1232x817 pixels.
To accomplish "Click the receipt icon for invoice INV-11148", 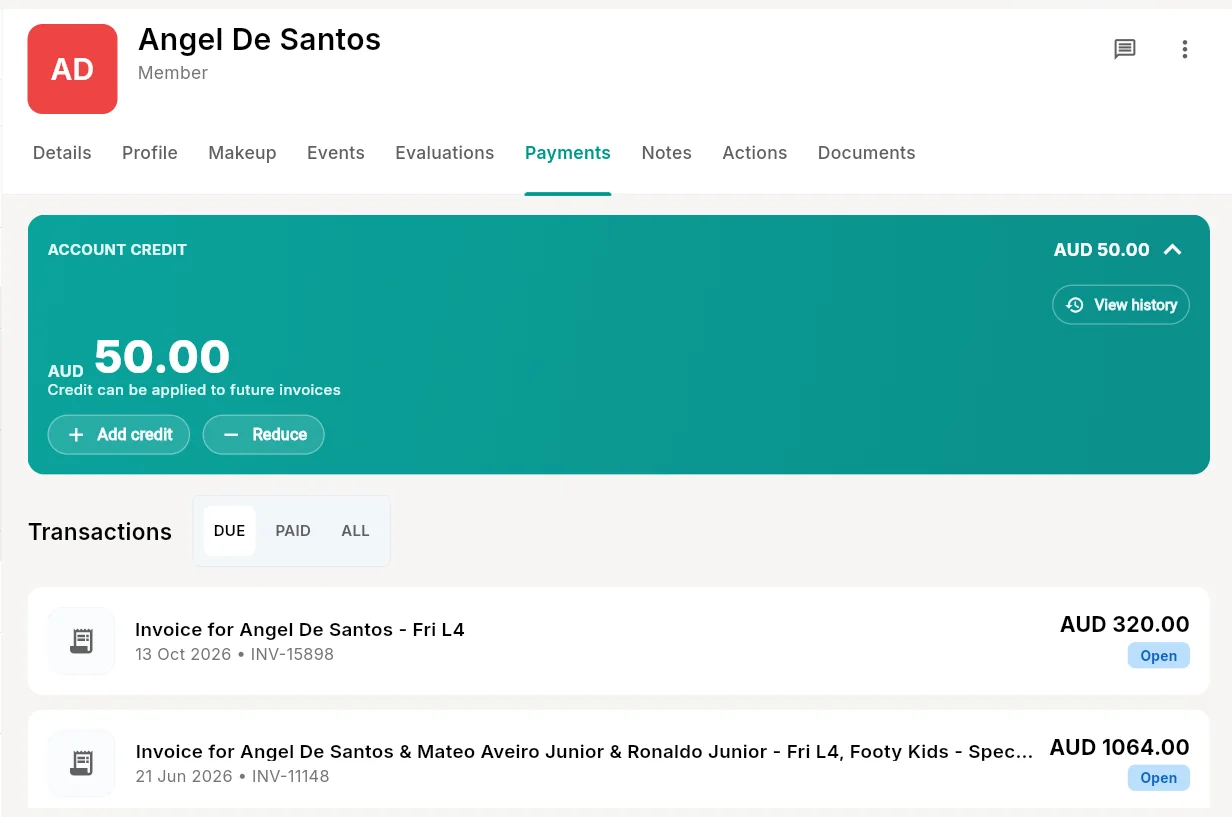I will click(x=81, y=764).
